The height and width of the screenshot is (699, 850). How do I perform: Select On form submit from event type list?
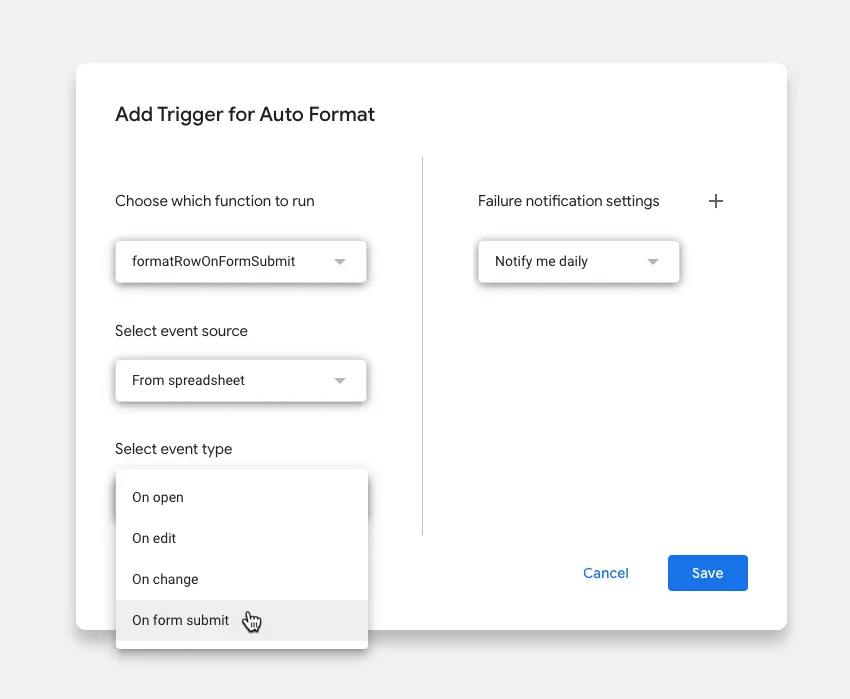click(x=180, y=620)
